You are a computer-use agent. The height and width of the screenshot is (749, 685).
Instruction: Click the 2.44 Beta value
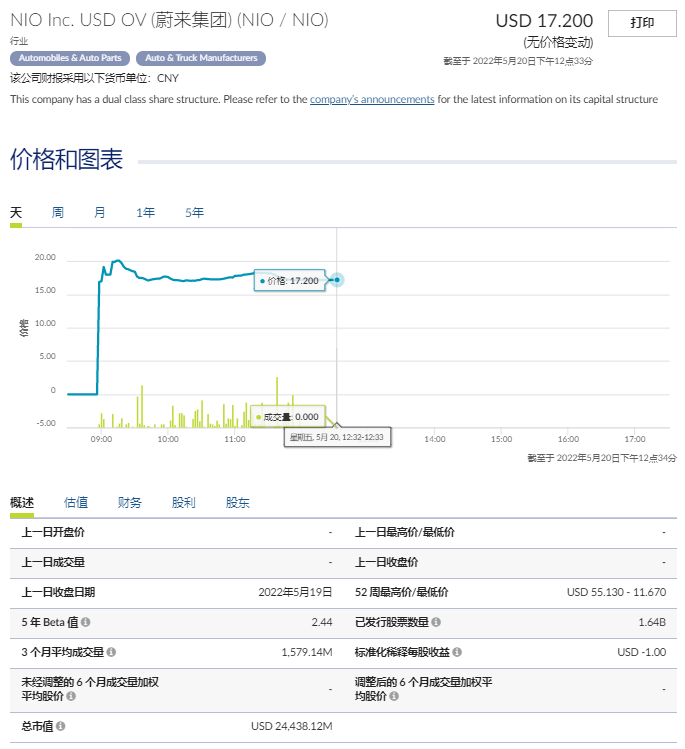[x=321, y=622]
